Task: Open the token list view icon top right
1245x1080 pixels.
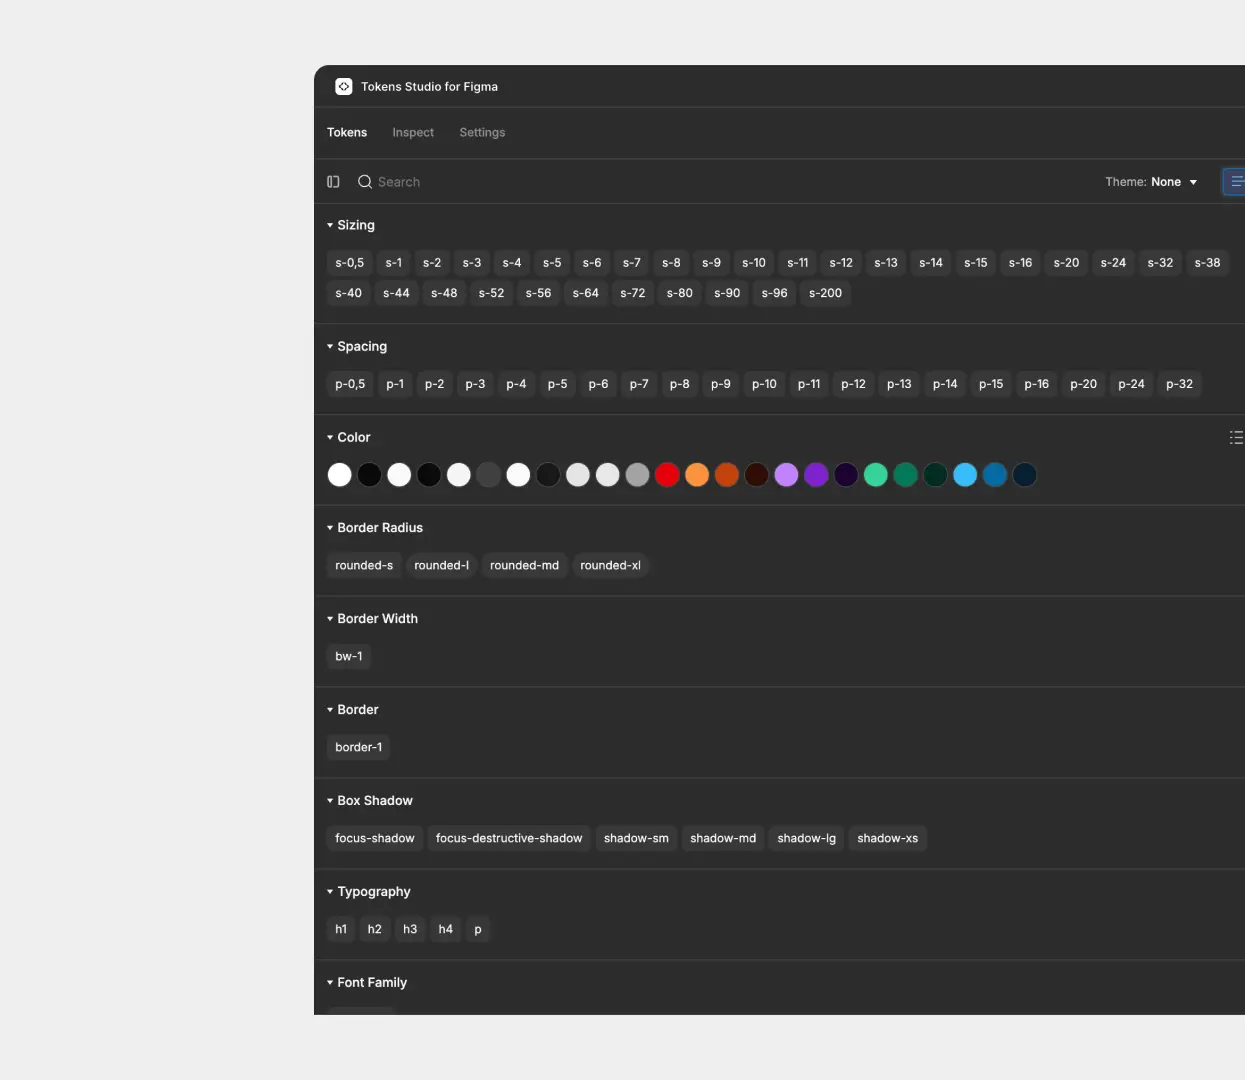Action: pyautogui.click(x=1237, y=181)
